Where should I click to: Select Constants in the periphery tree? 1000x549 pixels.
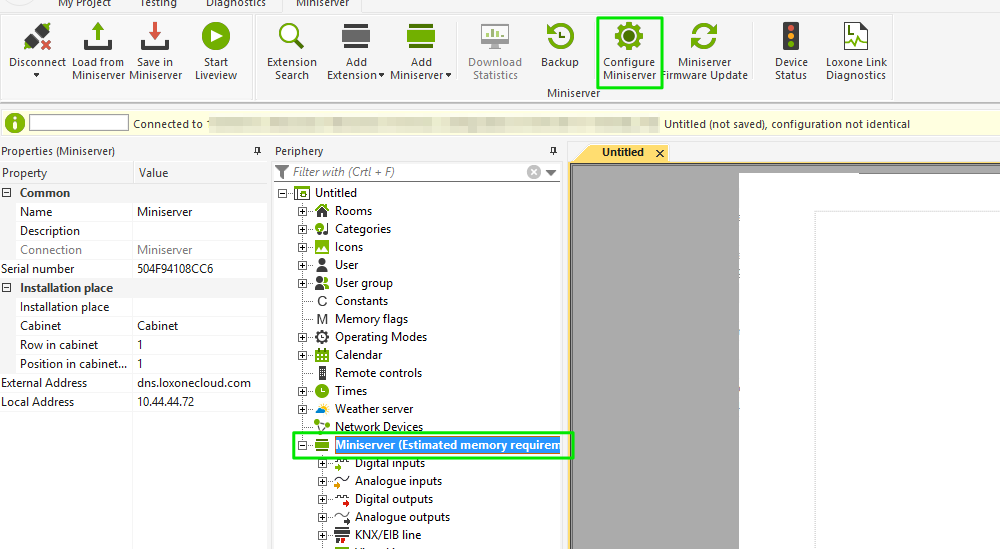[361, 301]
